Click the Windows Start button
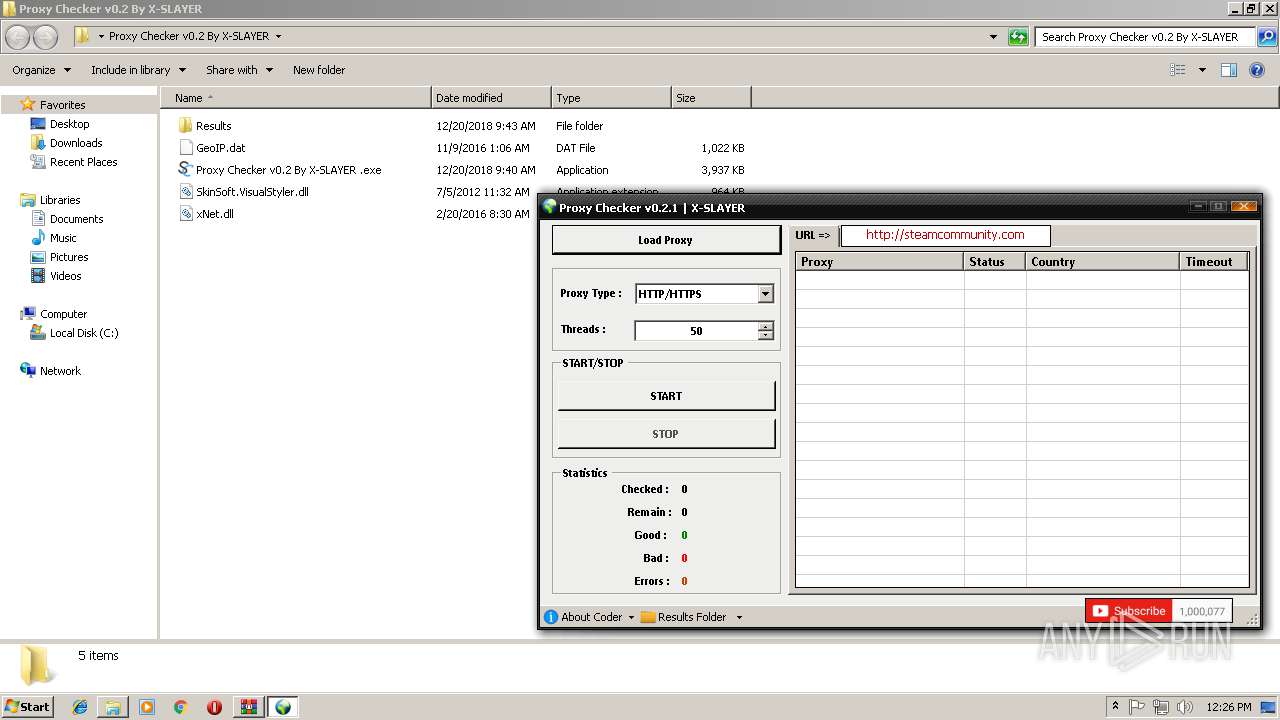The width and height of the screenshot is (1280, 720). (x=28, y=707)
